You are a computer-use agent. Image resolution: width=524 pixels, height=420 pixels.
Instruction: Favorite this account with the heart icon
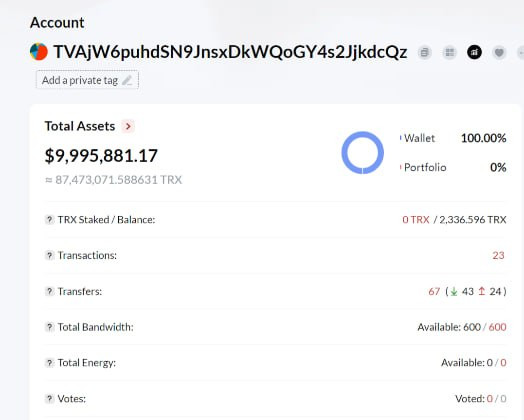point(499,52)
